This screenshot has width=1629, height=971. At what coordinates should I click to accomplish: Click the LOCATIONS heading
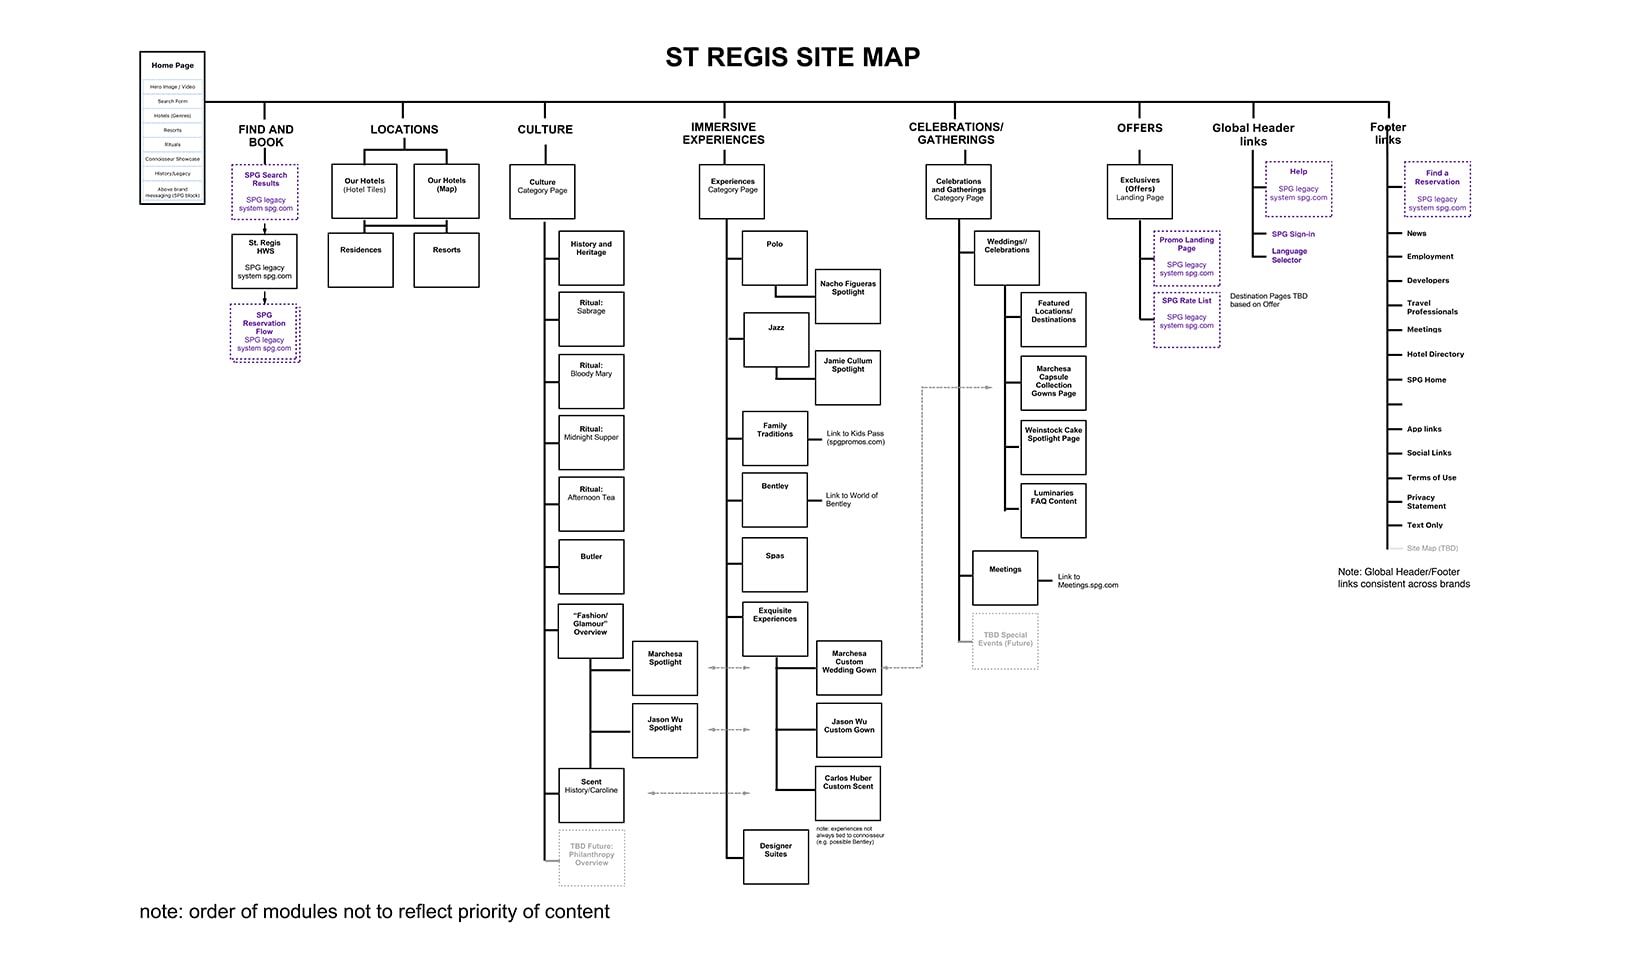tap(404, 129)
